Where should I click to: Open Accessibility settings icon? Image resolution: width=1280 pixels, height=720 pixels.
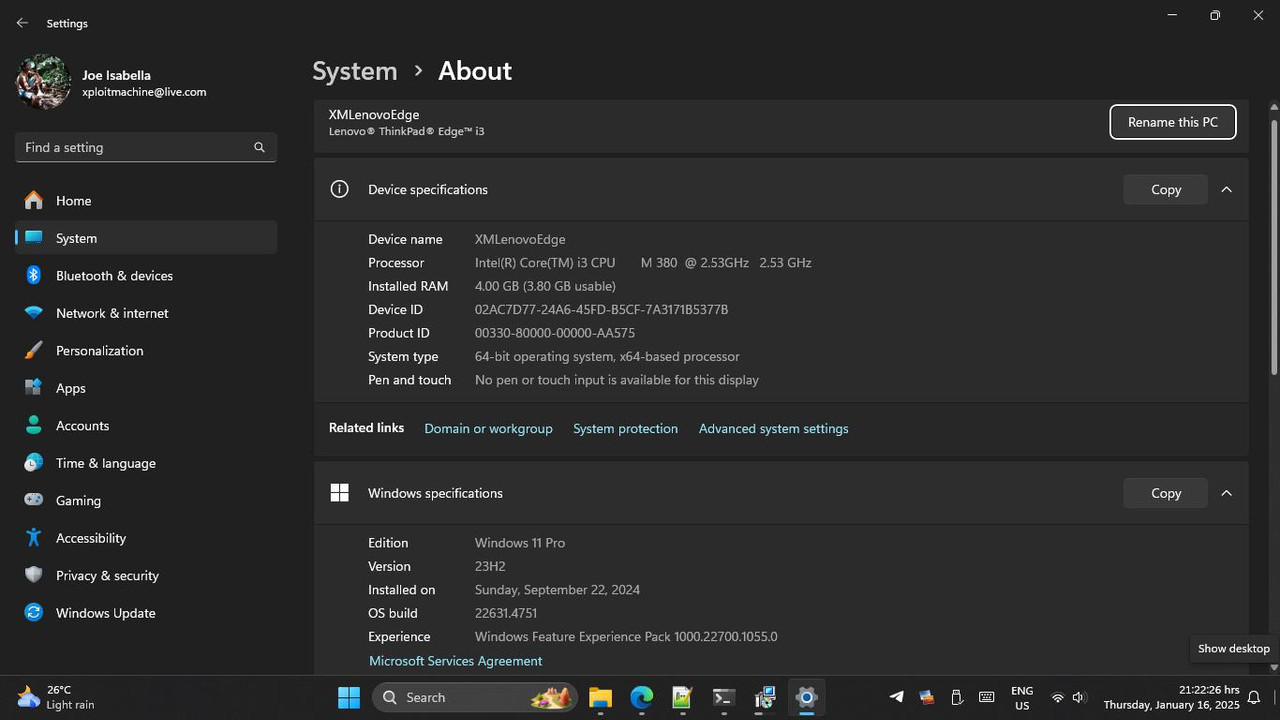coord(34,538)
